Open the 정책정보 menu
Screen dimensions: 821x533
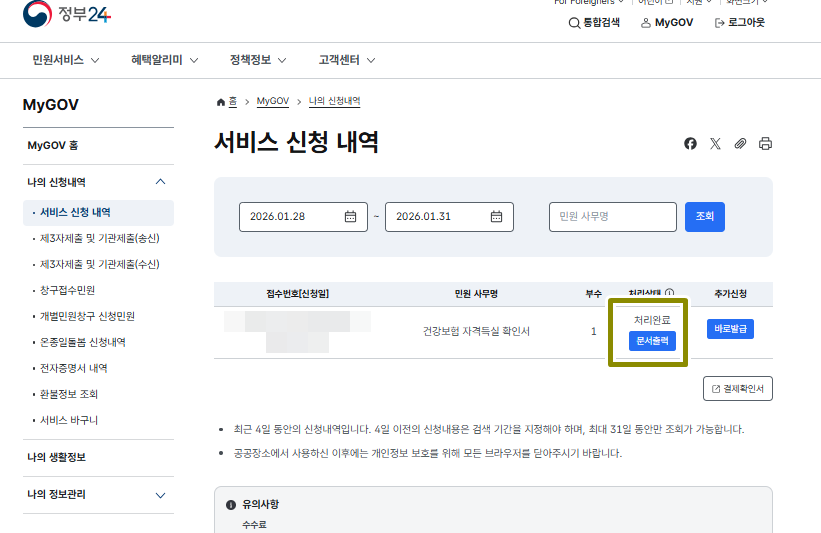coord(258,60)
